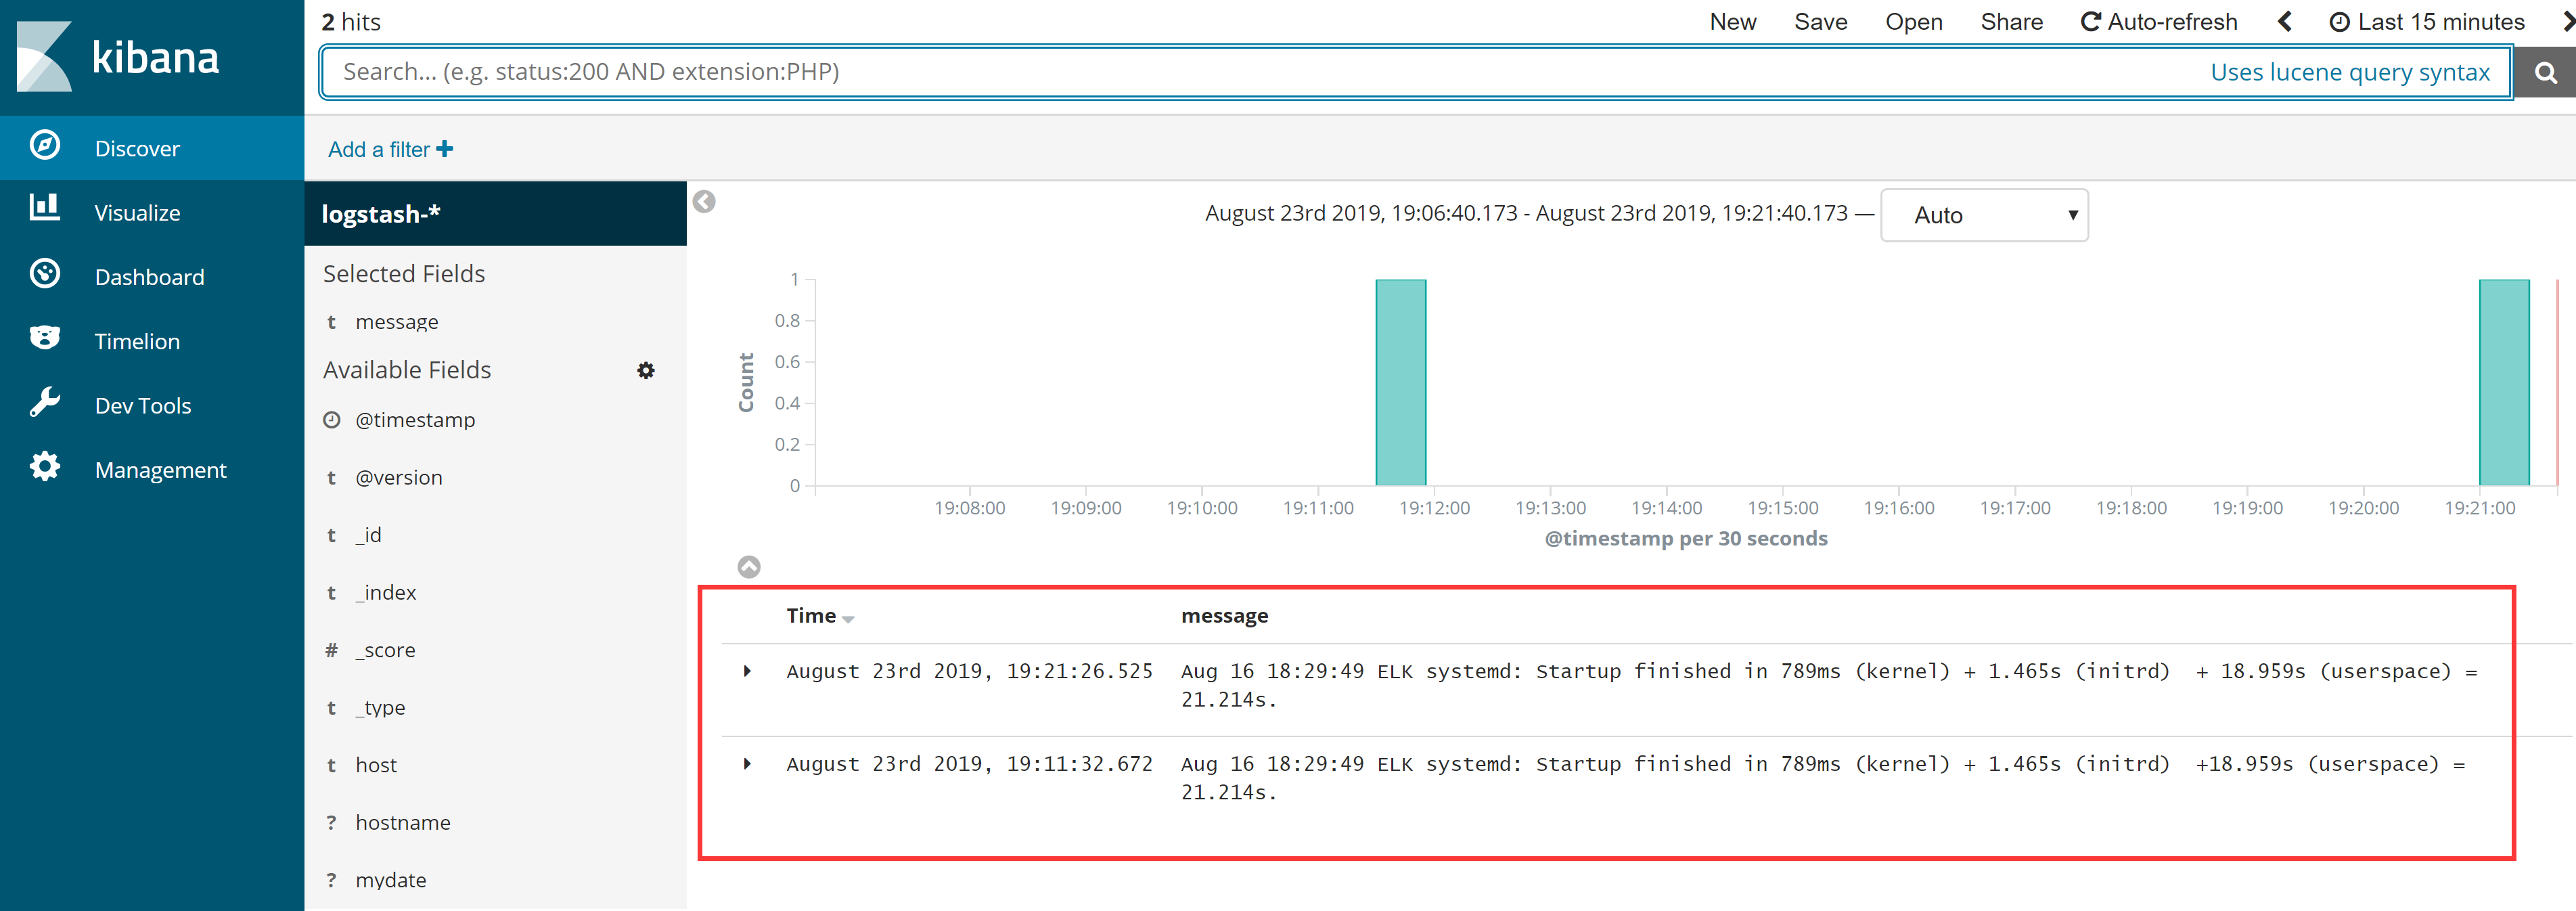Toggle Time column sort order
2576x911 pixels.
click(847, 619)
